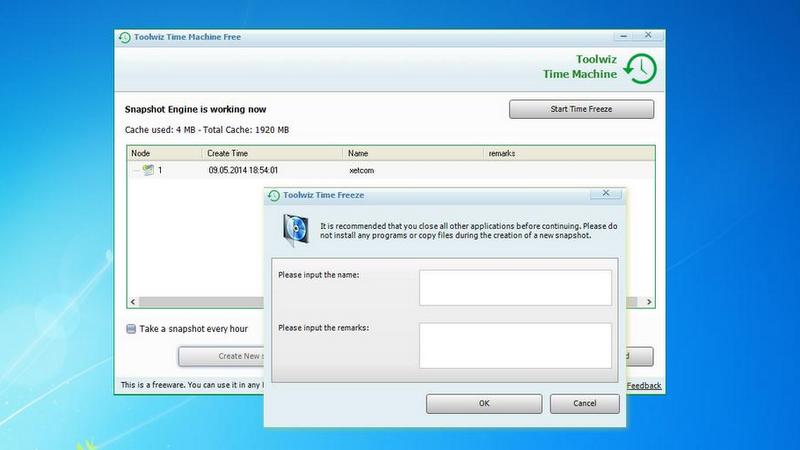This screenshot has height=450, width=800.
Task: Select snapshot node 1 icon
Action: tap(148, 170)
